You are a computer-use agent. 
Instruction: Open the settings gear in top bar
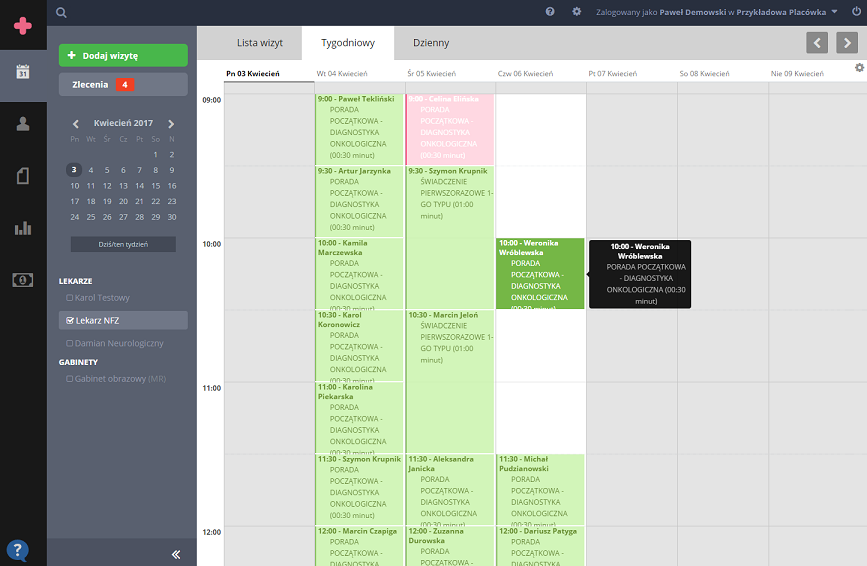(576, 12)
